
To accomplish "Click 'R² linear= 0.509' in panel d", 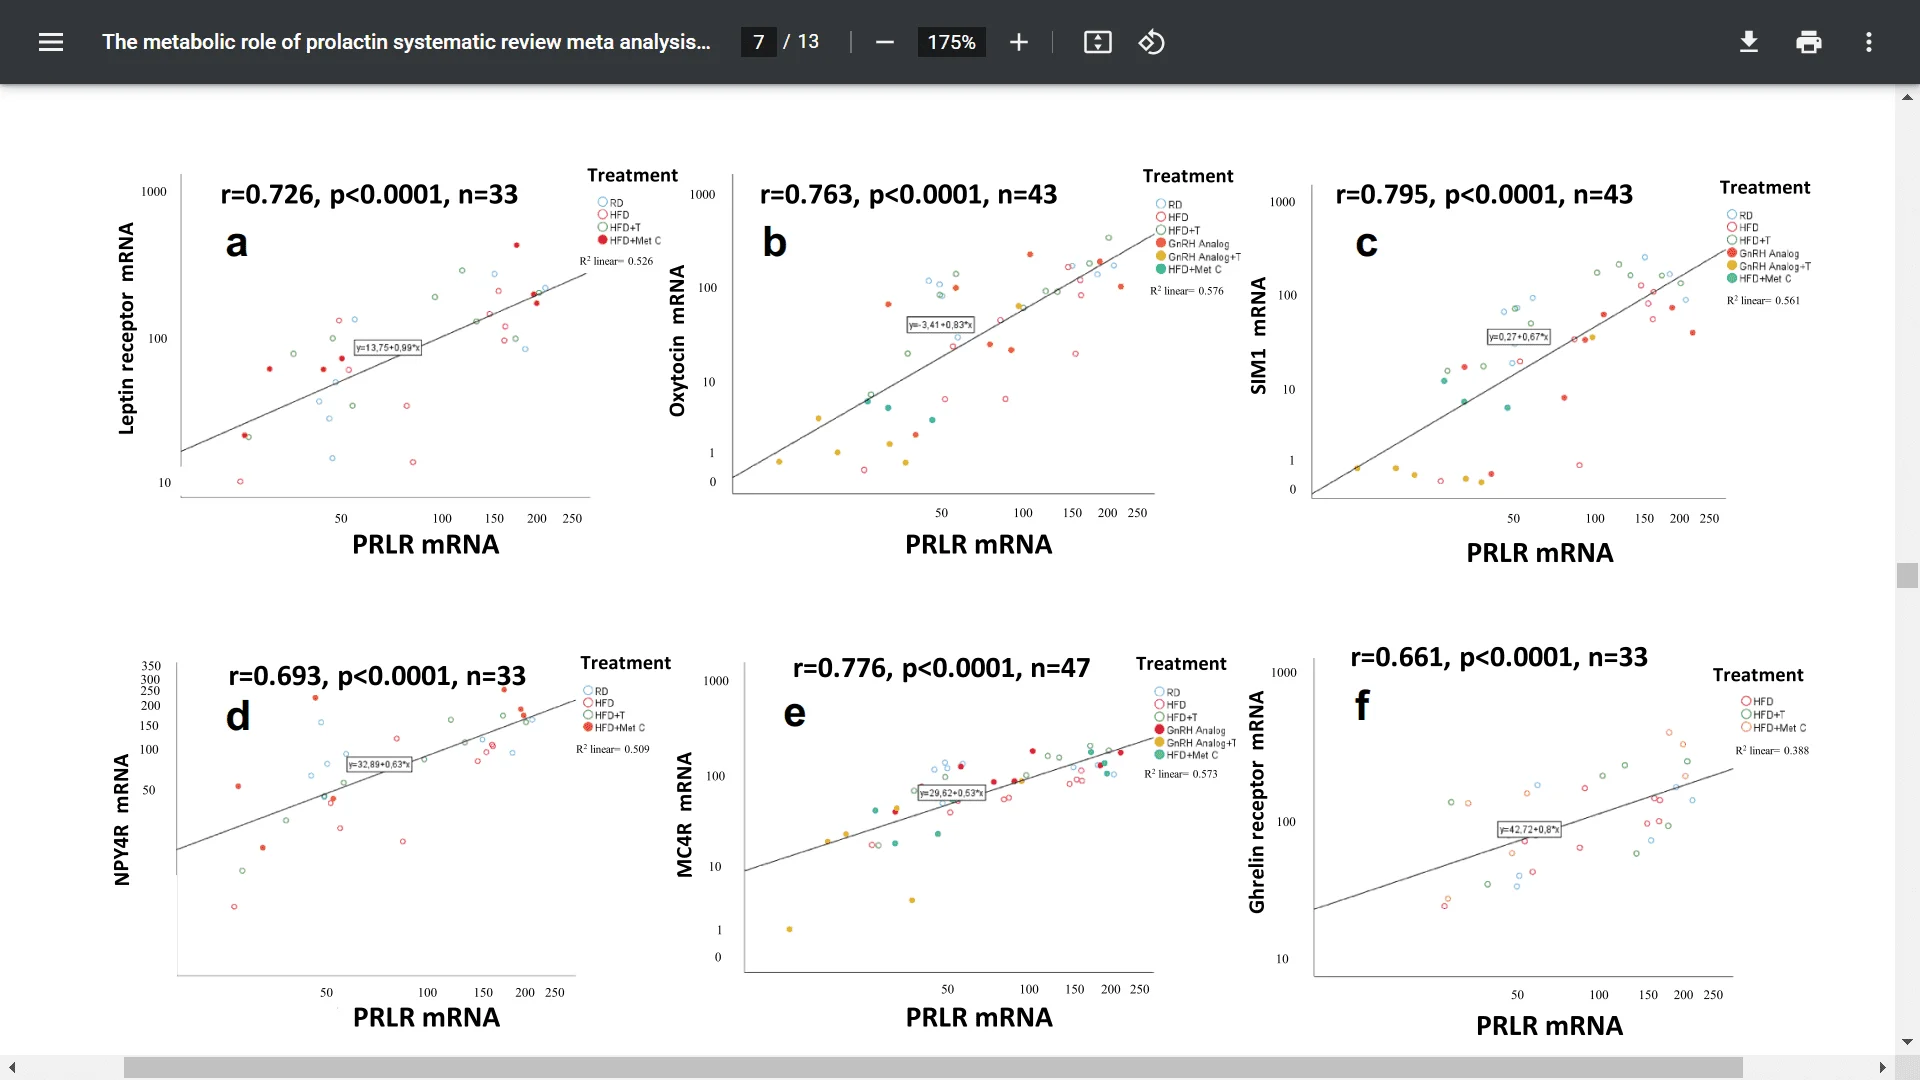I will point(612,749).
